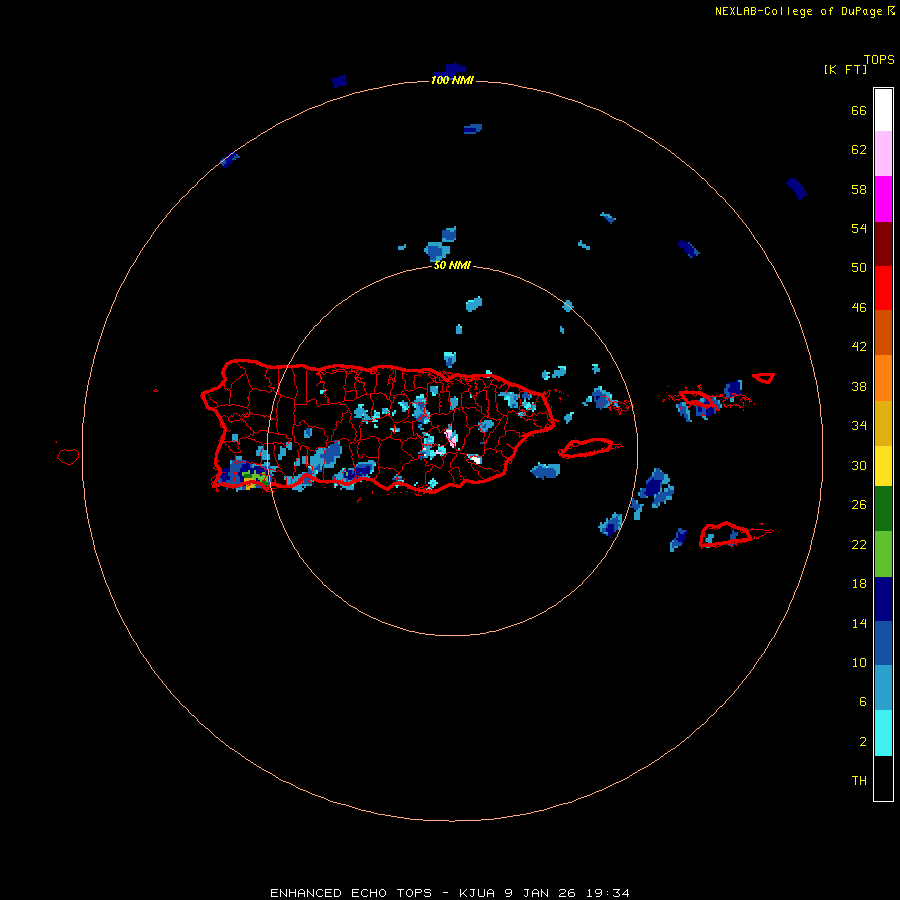Click the 2 legend value
Screen dimensions: 900x900
pos(863,742)
